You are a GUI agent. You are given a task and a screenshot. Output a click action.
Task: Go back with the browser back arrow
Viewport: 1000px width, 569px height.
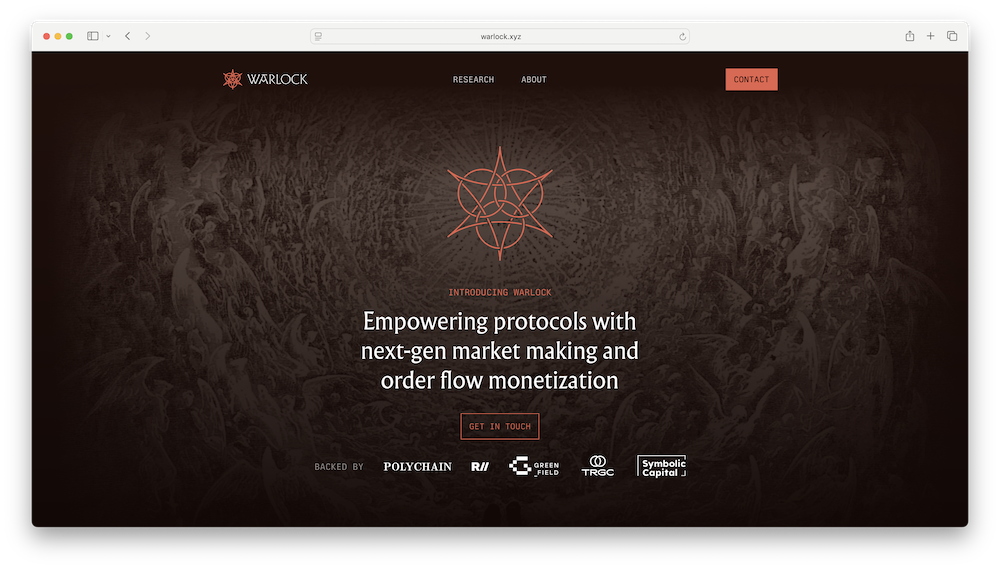click(128, 36)
